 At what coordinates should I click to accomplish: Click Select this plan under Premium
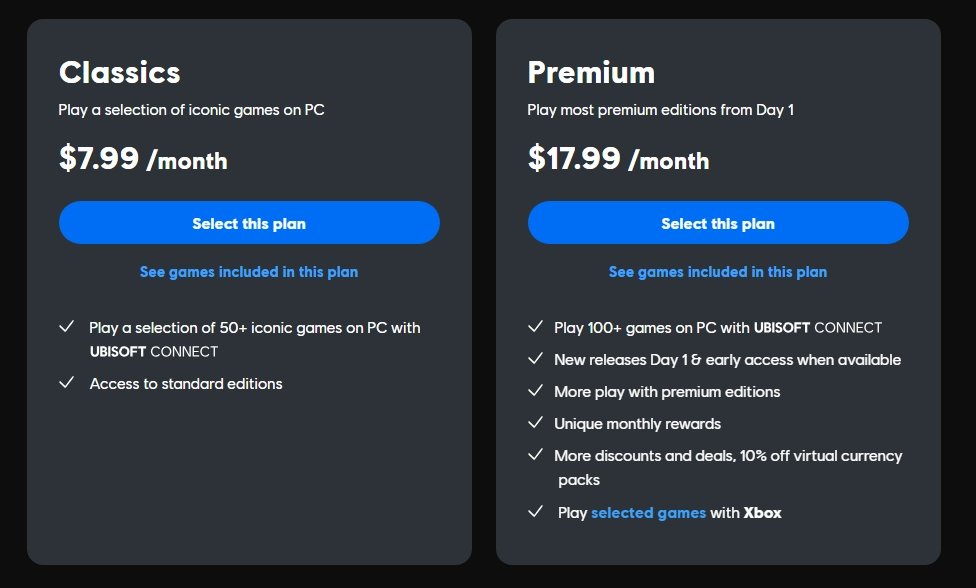coord(718,223)
